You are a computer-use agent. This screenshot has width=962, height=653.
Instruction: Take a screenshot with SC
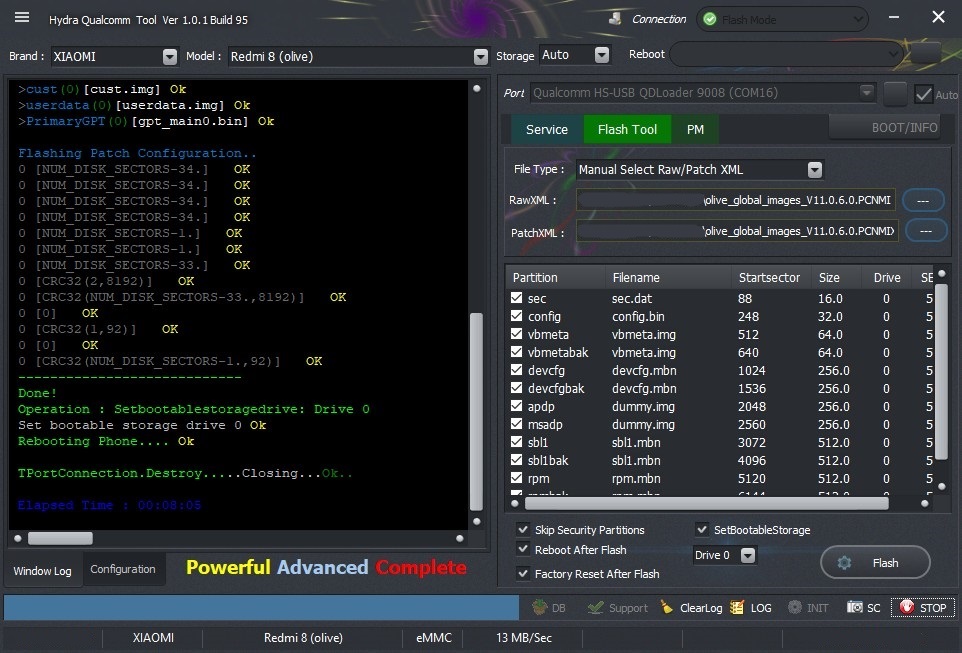pos(864,608)
